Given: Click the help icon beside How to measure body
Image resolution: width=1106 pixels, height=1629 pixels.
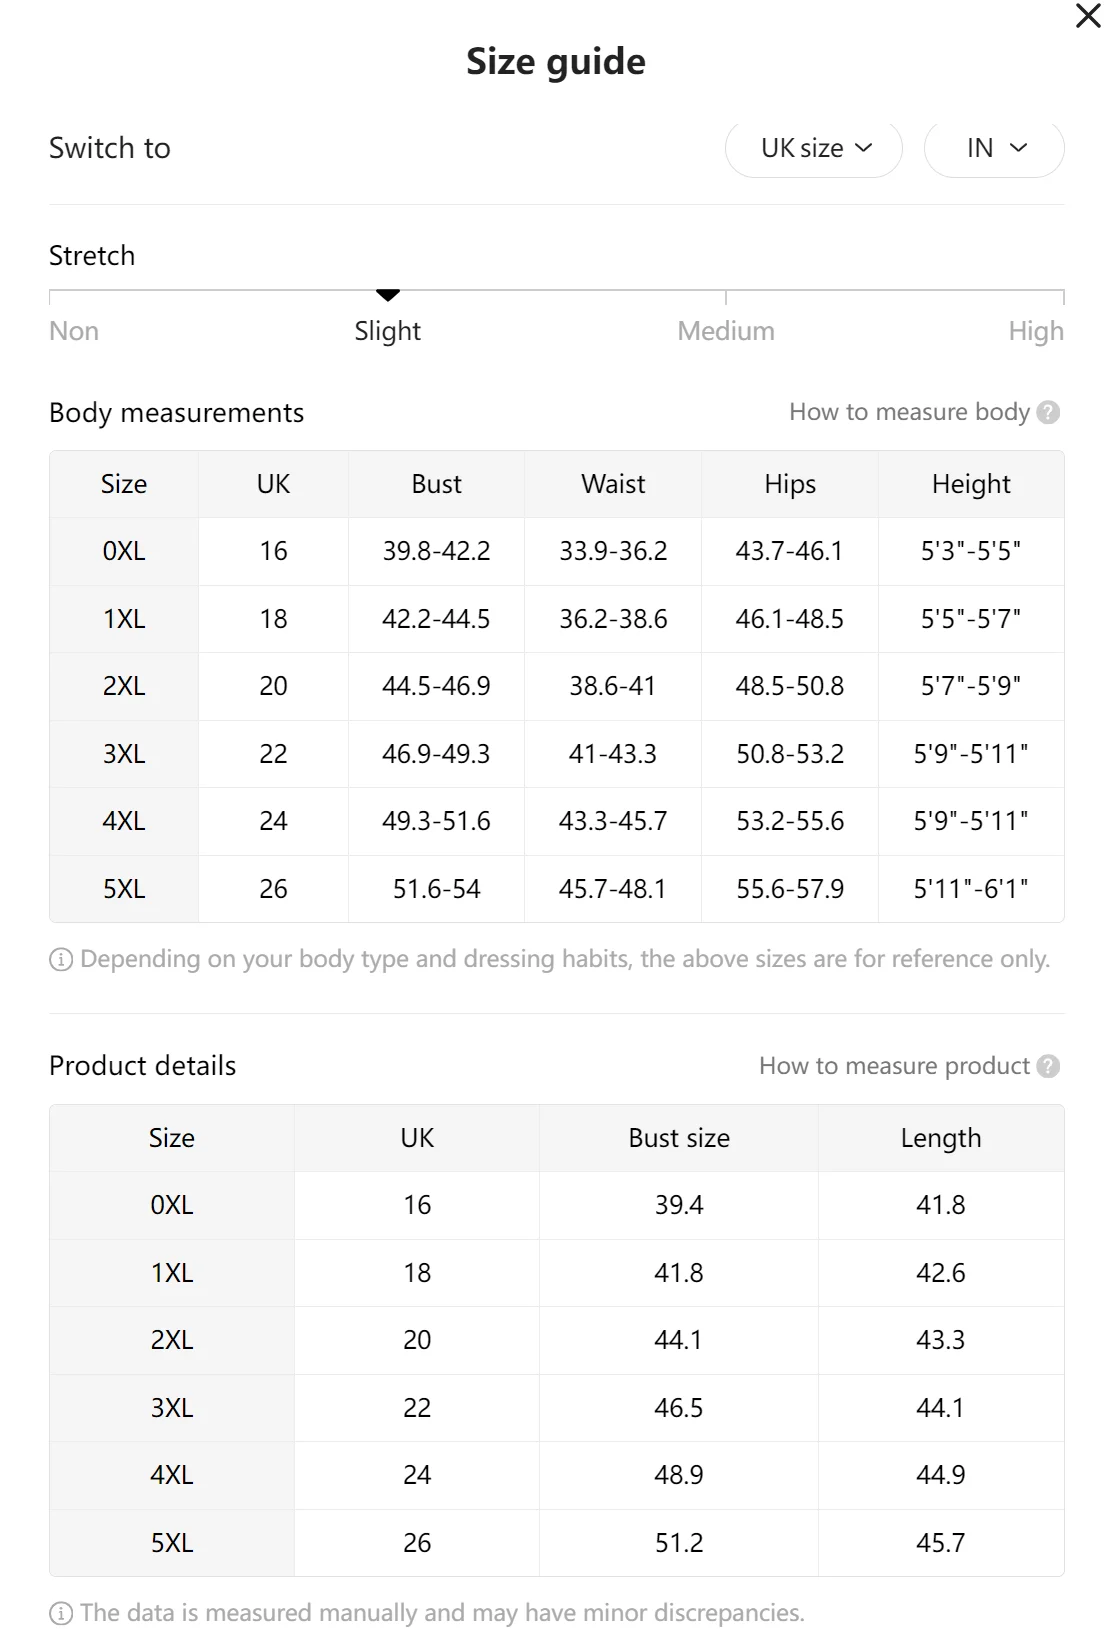Looking at the screenshot, I should point(1048,412).
